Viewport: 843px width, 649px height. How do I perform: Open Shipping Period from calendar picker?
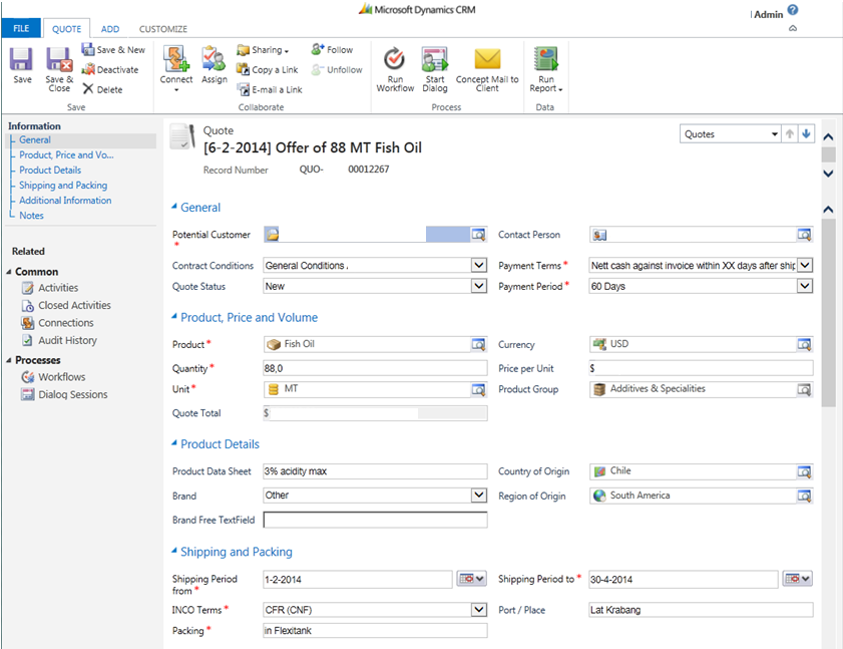coord(471,579)
